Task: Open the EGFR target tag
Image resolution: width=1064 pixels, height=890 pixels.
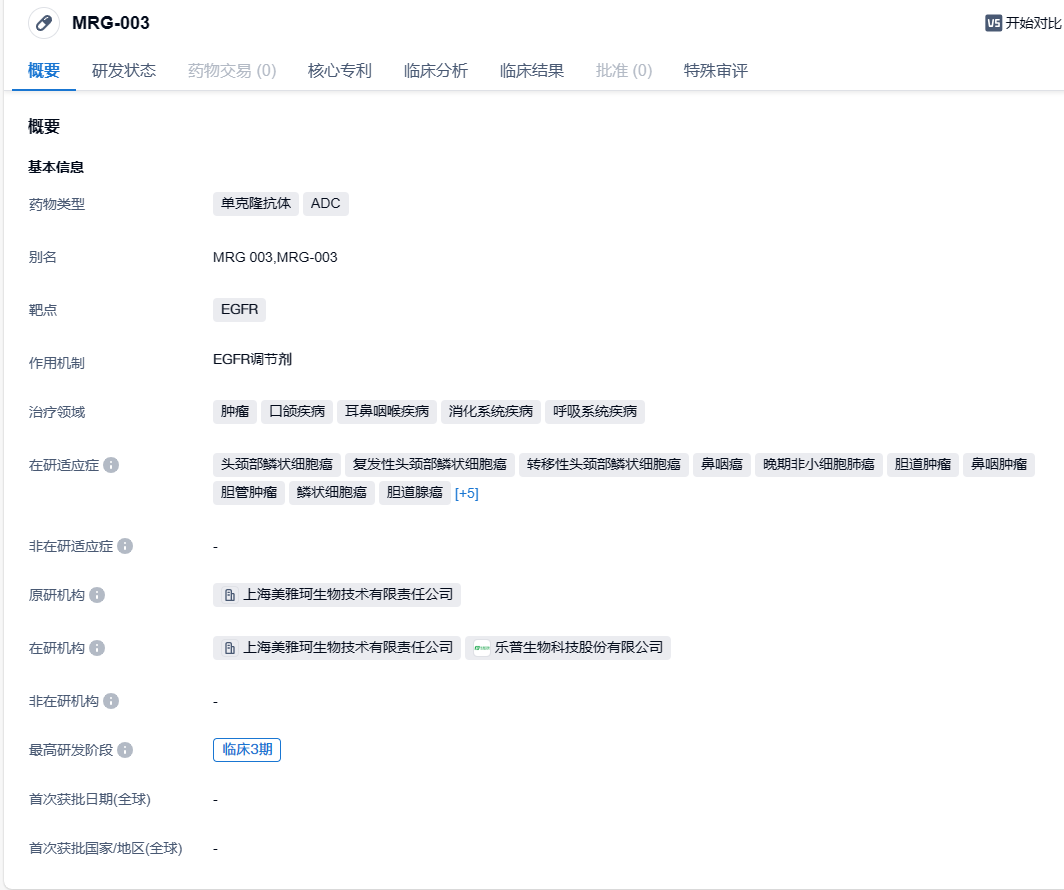Action: tap(240, 310)
